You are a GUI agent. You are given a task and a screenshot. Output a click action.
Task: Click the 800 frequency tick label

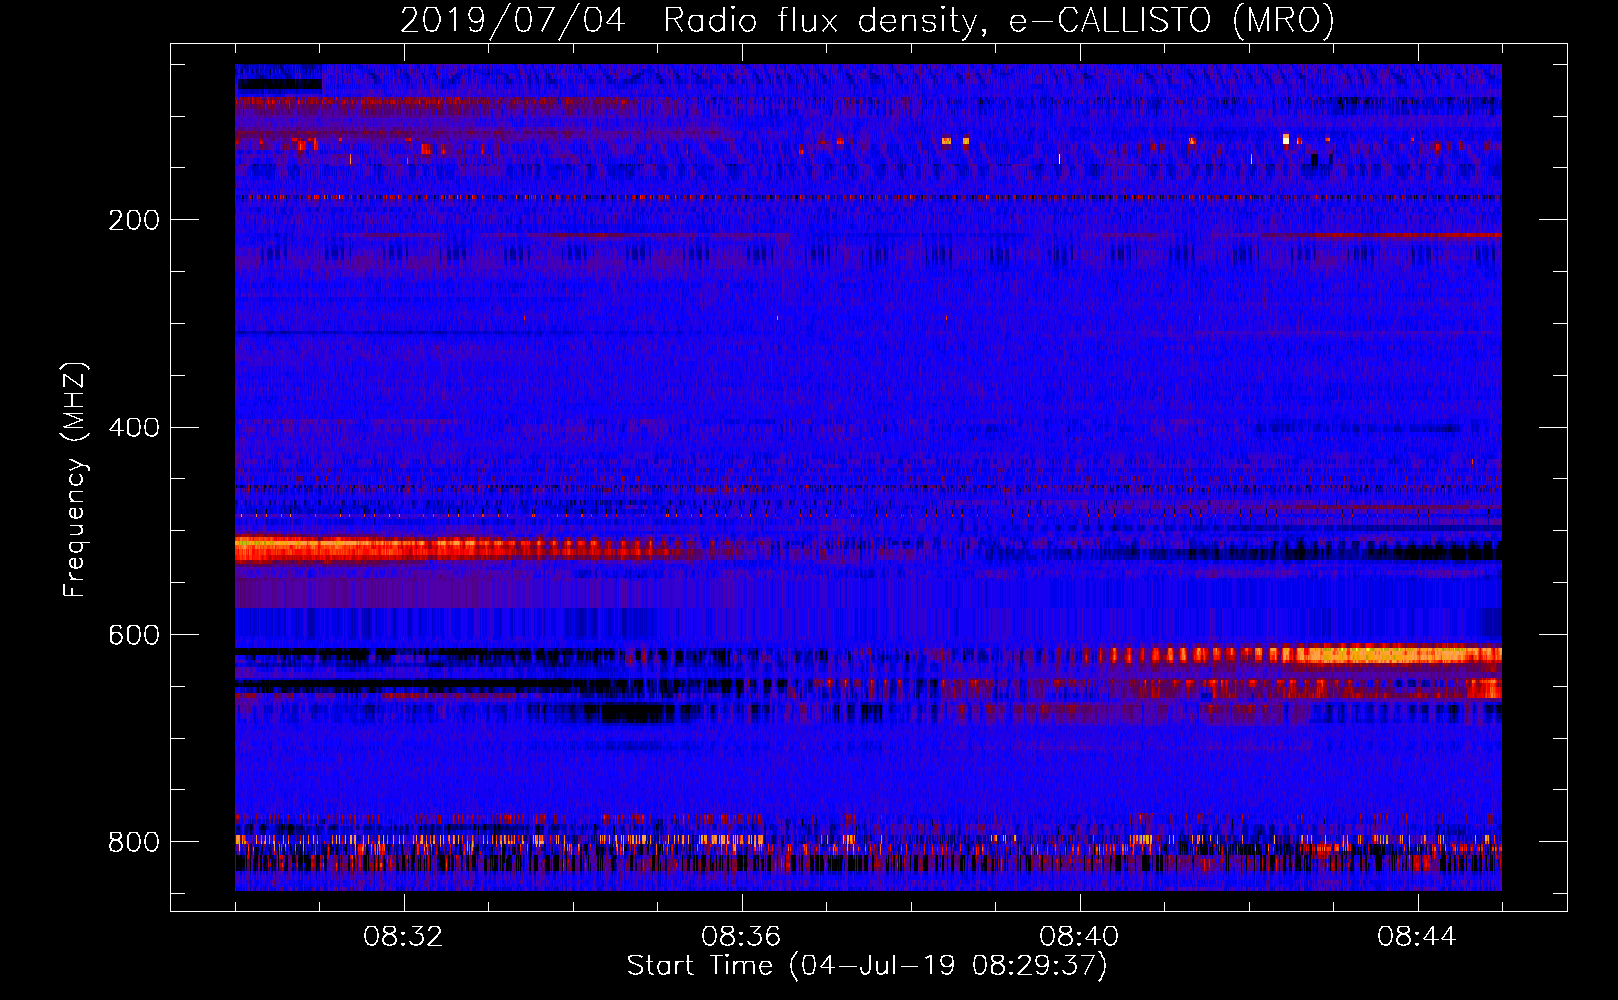pyautogui.click(x=133, y=843)
